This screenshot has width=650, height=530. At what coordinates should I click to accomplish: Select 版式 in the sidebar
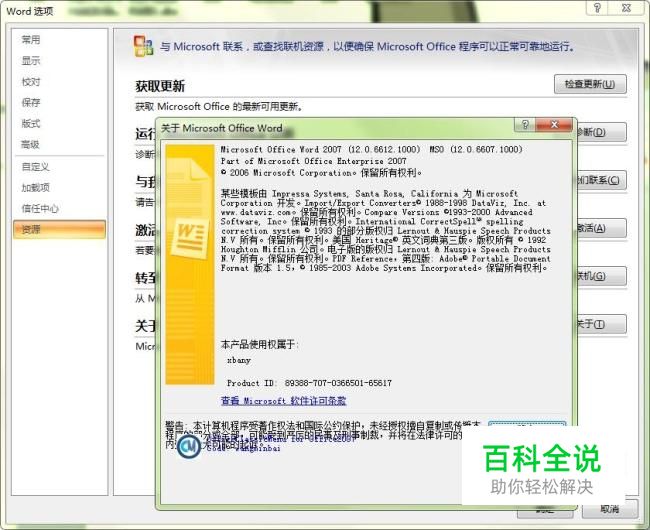(31, 123)
